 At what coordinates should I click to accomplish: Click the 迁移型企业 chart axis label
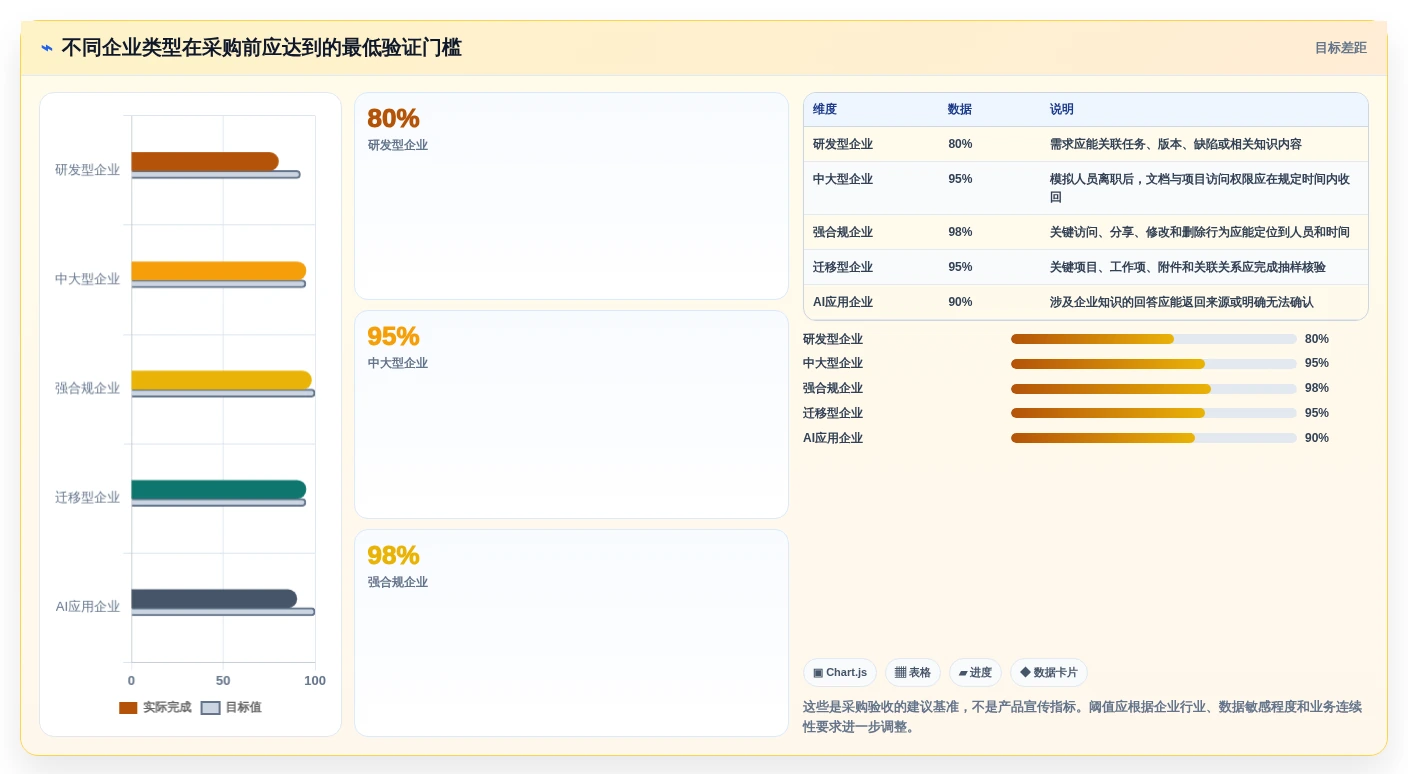point(87,498)
